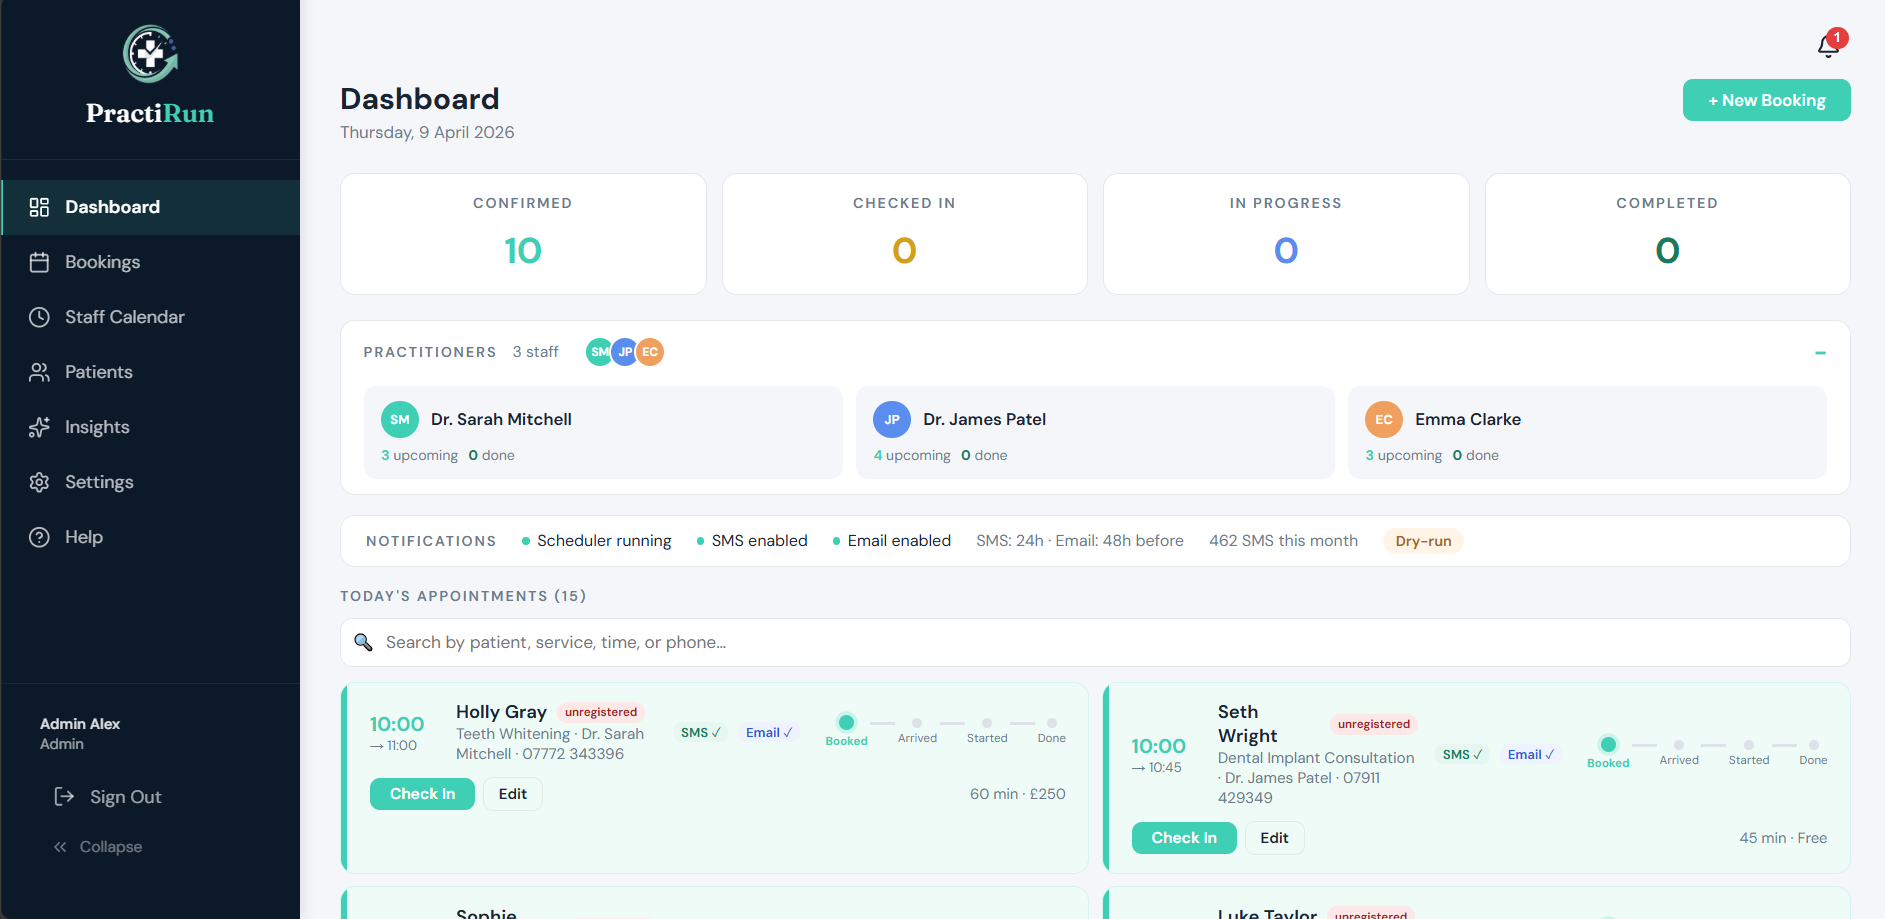Click Holly Gray's Done progress step
The width and height of the screenshot is (1885, 919).
pyautogui.click(x=1052, y=731)
